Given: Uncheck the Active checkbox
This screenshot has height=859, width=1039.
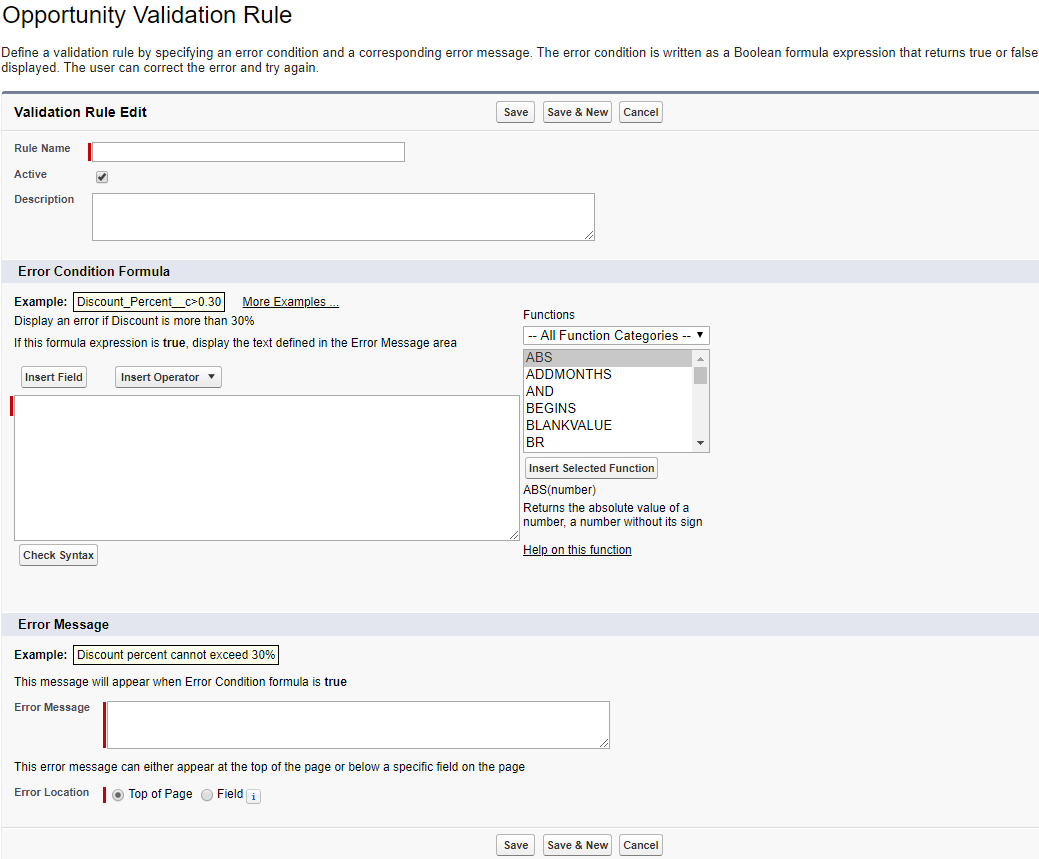Looking at the screenshot, I should click(101, 176).
